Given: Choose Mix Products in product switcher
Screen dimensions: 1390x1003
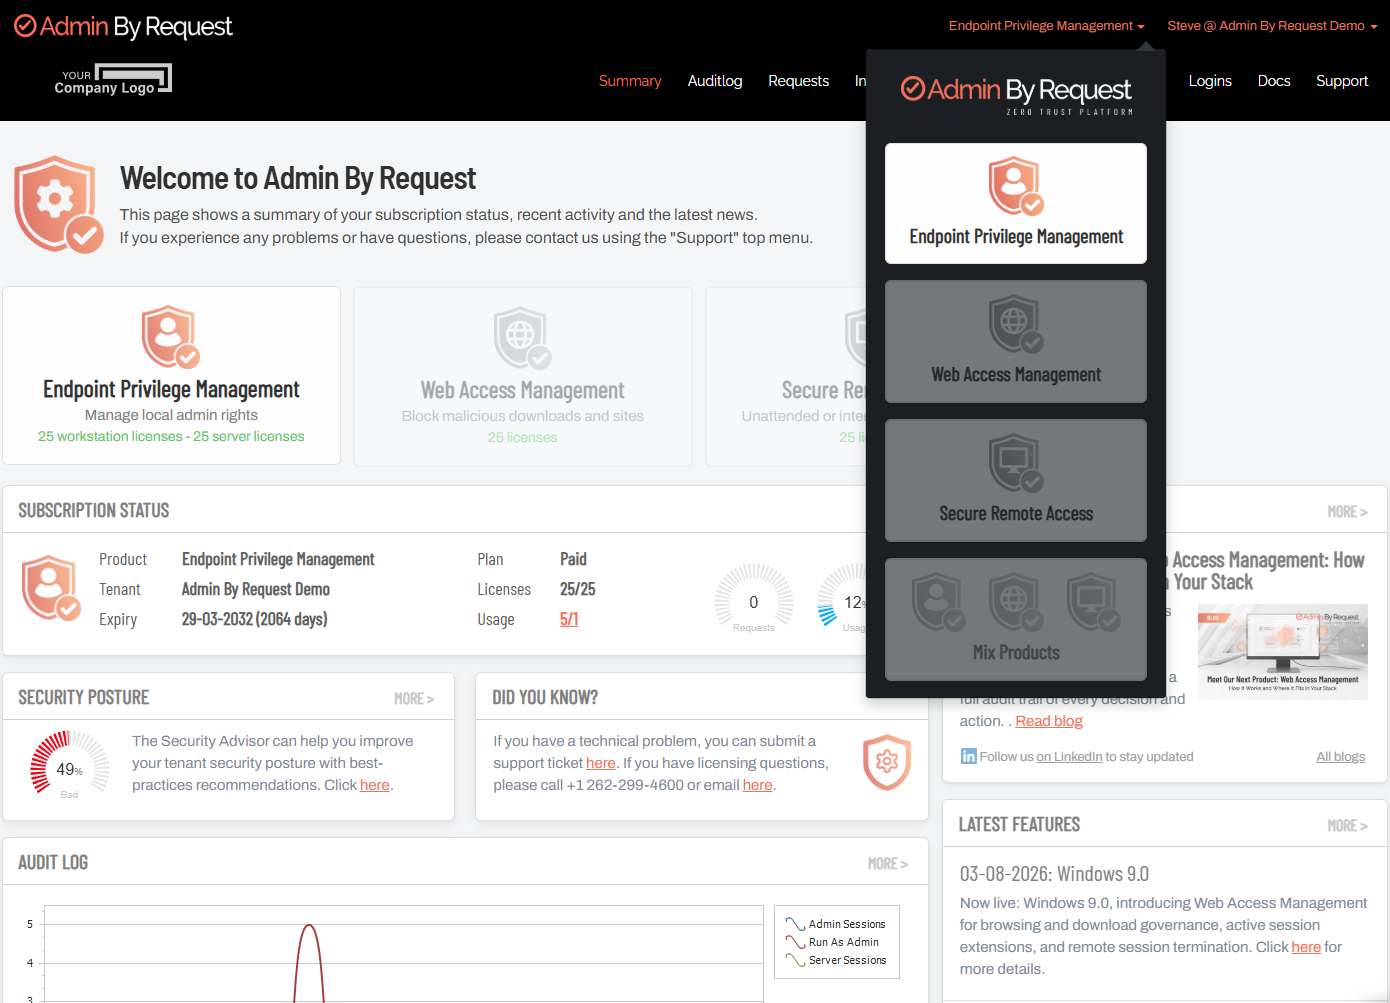Looking at the screenshot, I should [x=1016, y=620].
